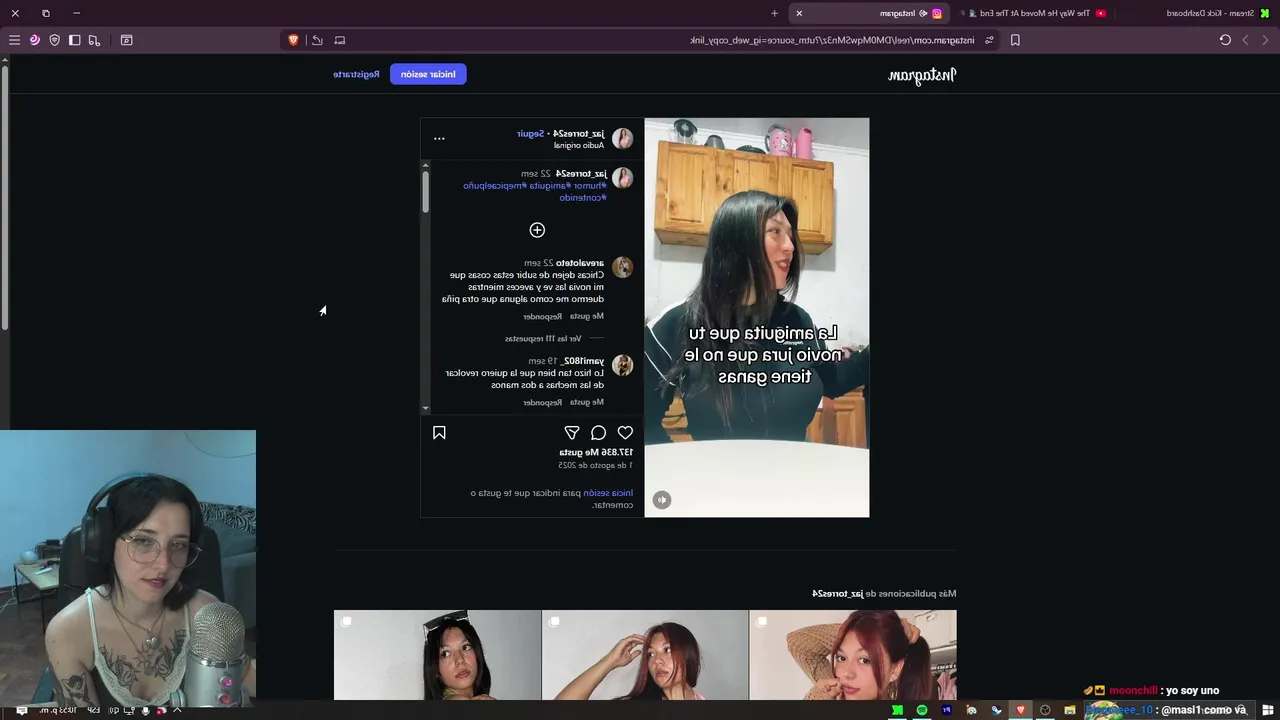1280x720 pixels.
Task: Click the 1 de agosto de 2025 date
Action: [x=597, y=466]
